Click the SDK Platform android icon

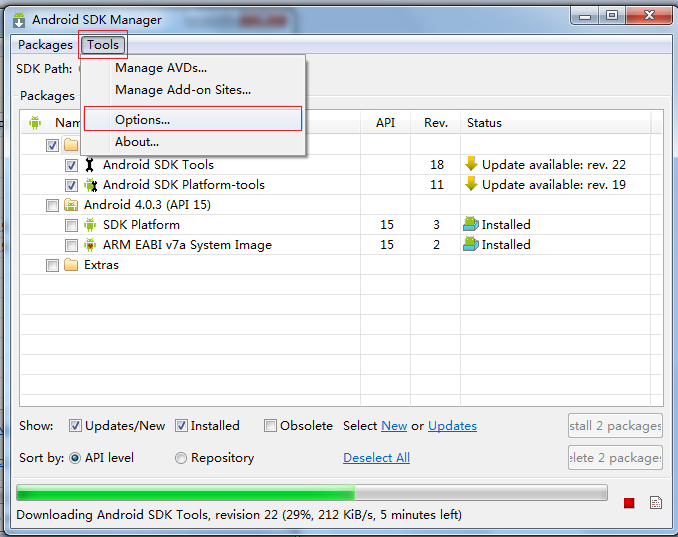pyautogui.click(x=90, y=225)
